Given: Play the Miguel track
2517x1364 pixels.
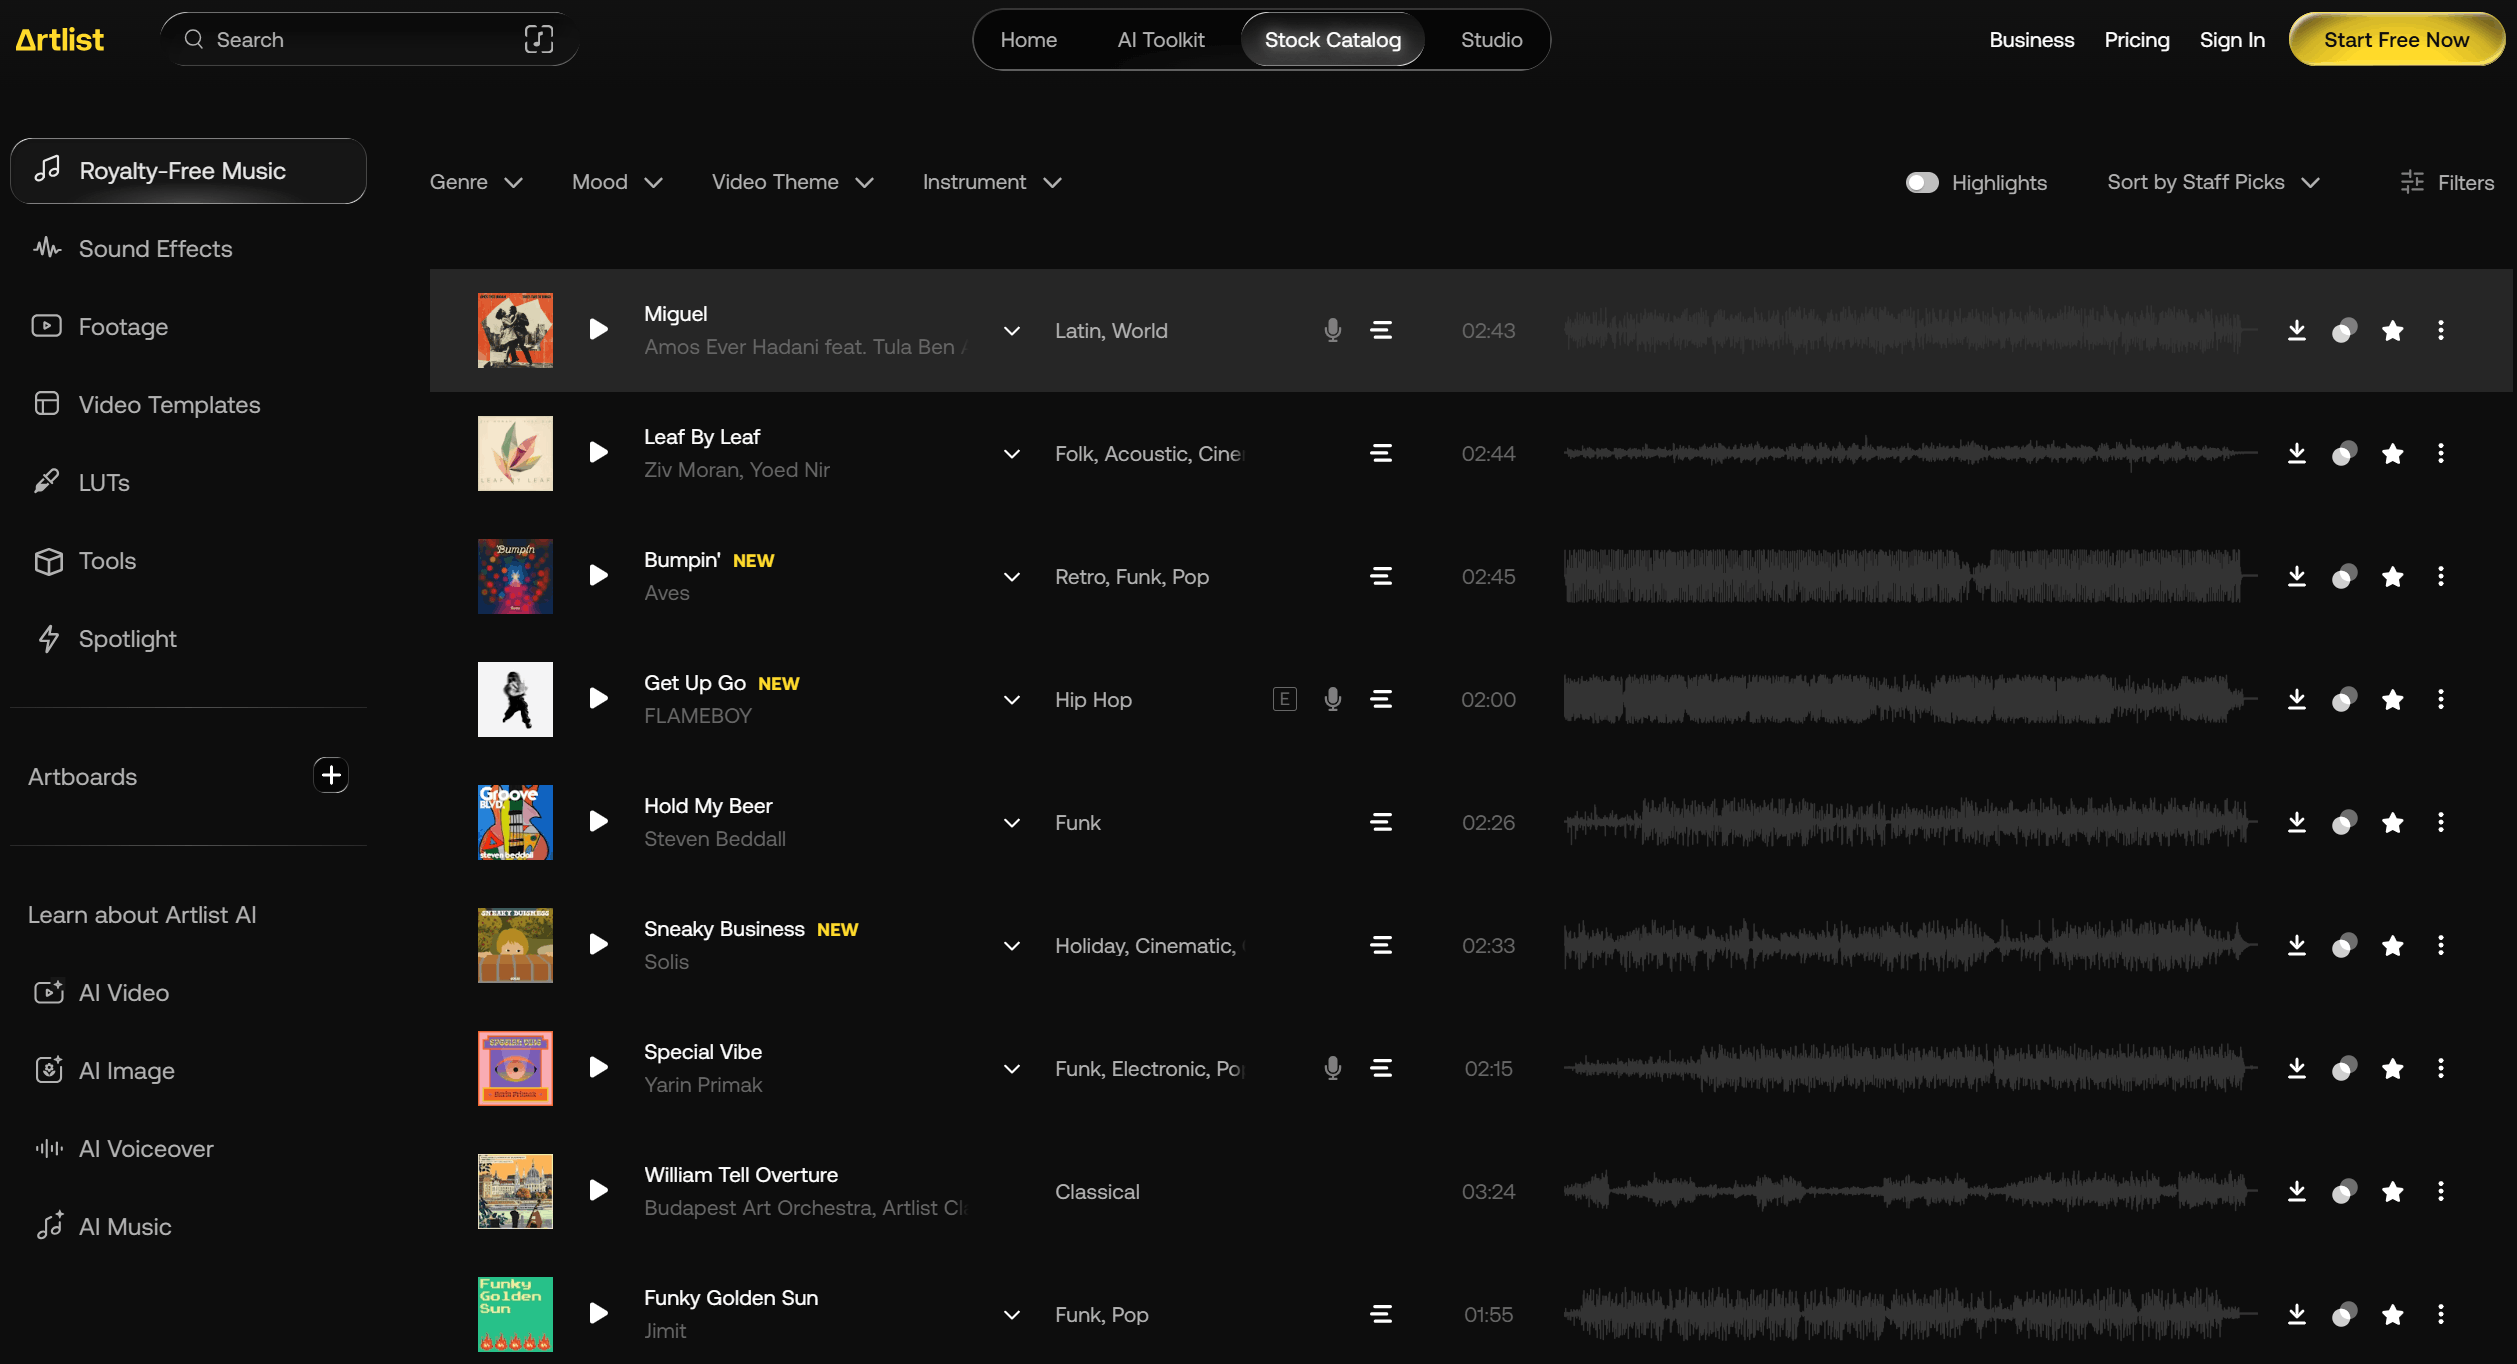Looking at the screenshot, I should [x=598, y=329].
